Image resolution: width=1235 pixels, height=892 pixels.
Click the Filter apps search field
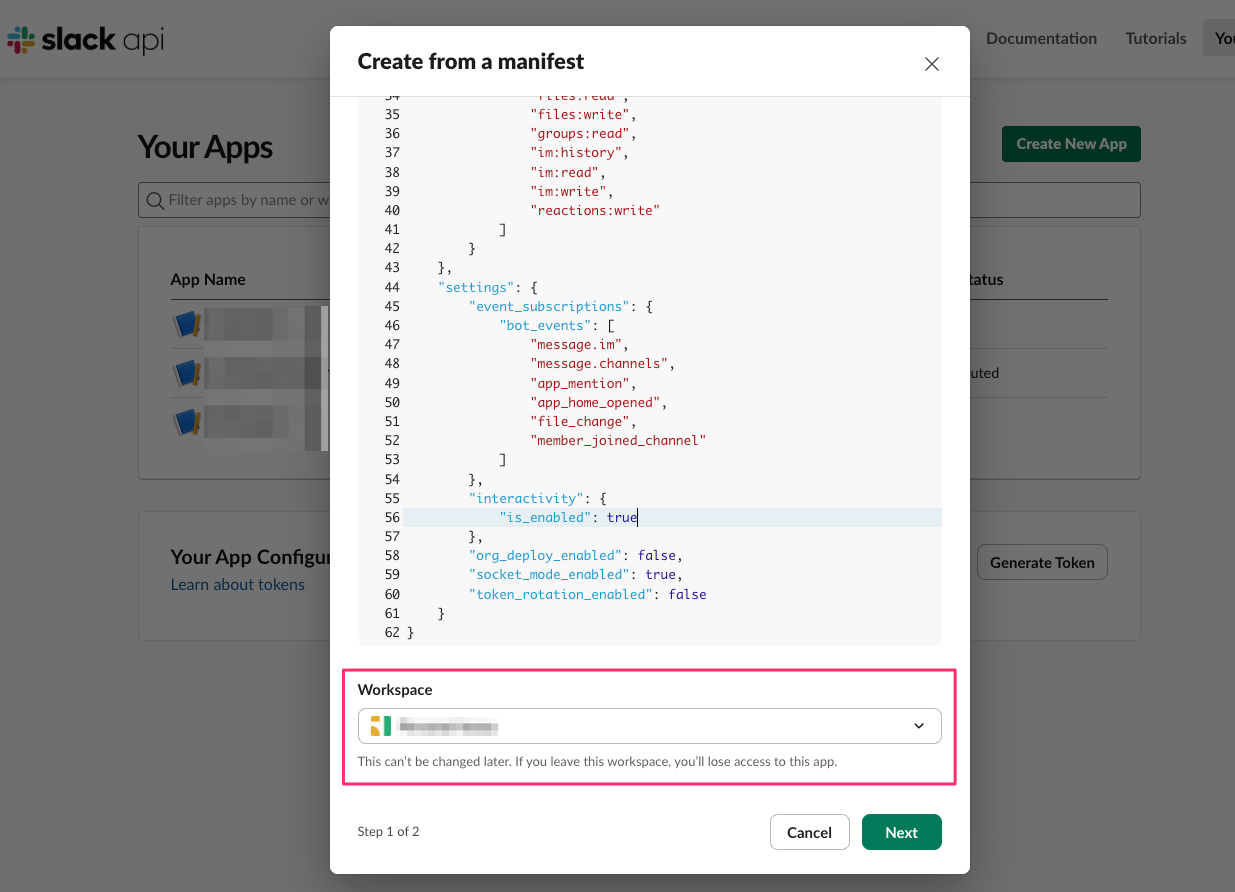pos(639,200)
